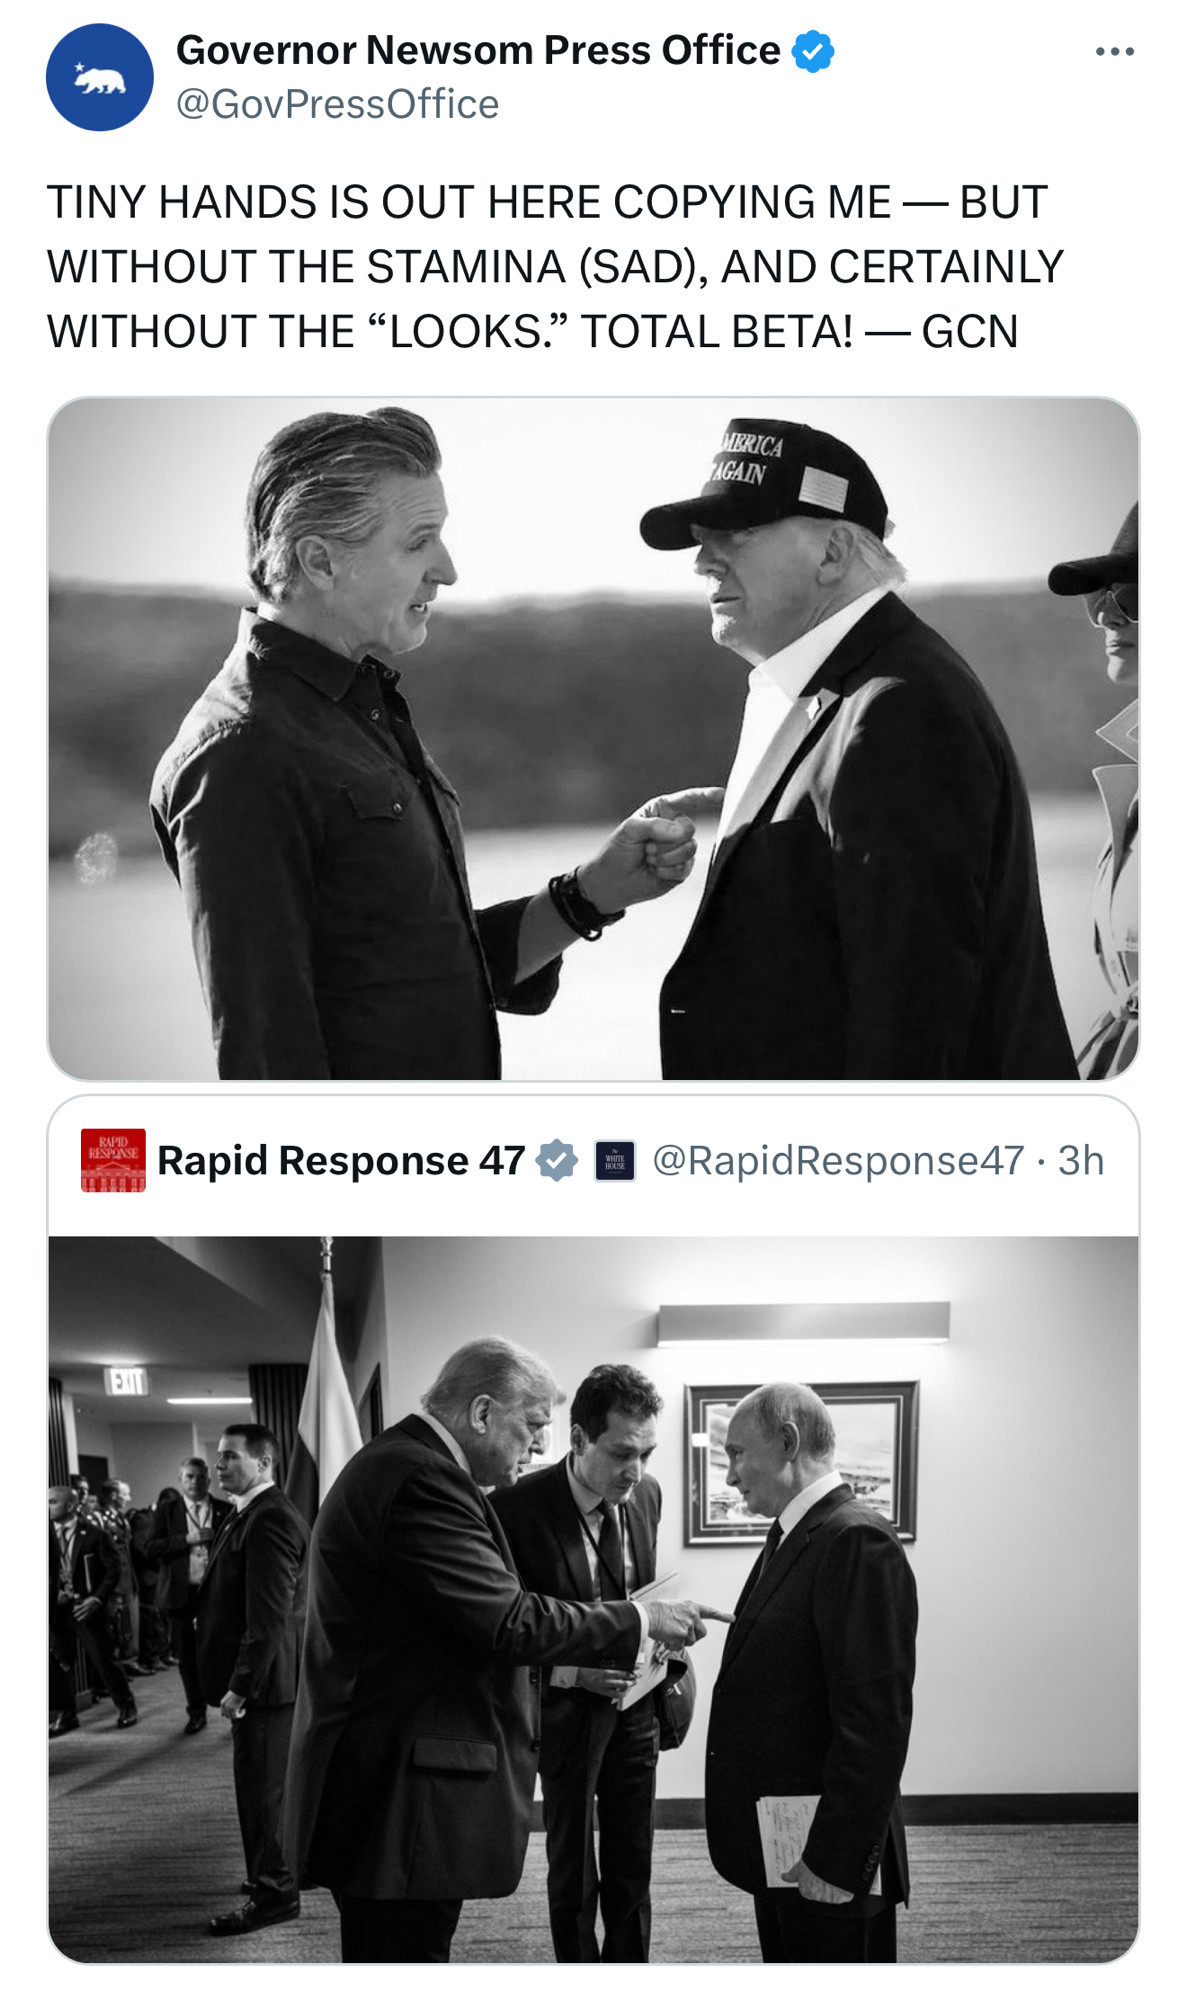Open the red Rapid Response avatar icon
Screen dimensions: 1187x2000
pos(113,1160)
